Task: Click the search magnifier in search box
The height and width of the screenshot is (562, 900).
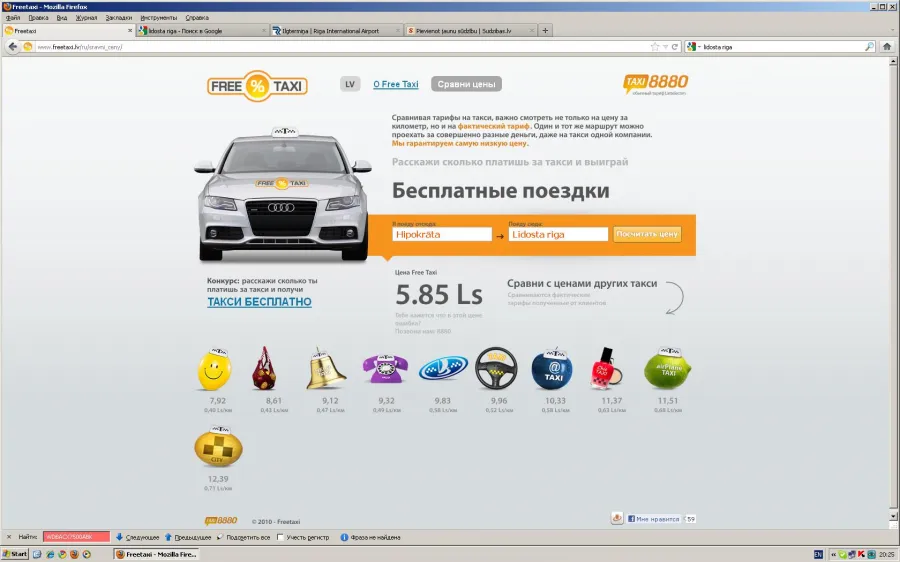Action: pos(870,46)
